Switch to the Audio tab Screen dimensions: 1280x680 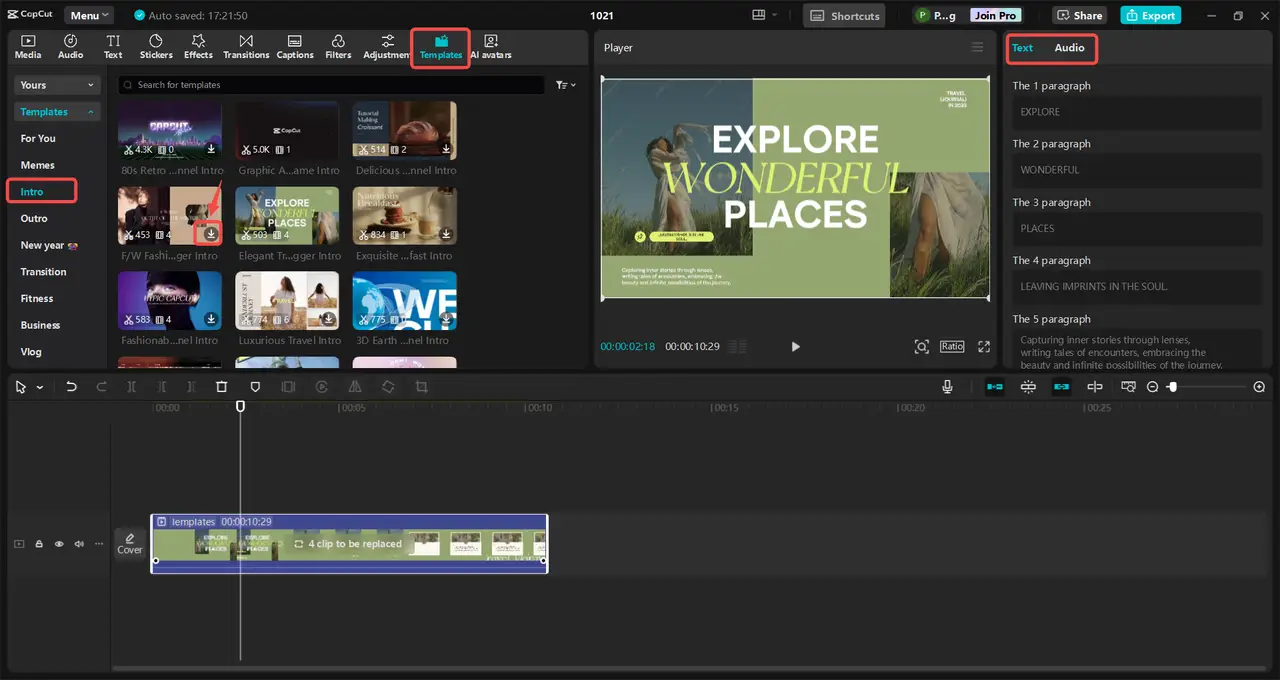point(1069,48)
